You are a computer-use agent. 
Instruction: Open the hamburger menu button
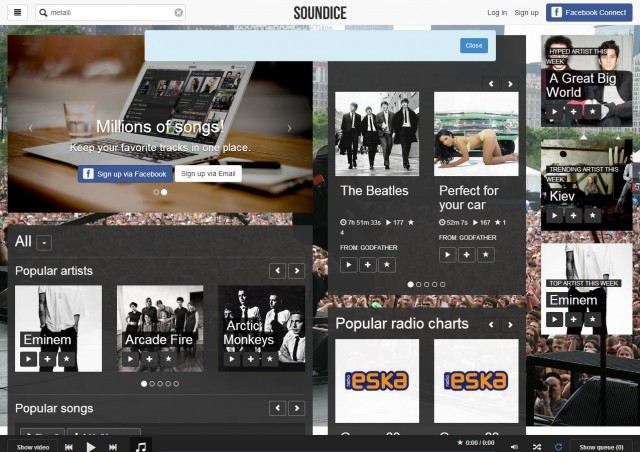18,12
